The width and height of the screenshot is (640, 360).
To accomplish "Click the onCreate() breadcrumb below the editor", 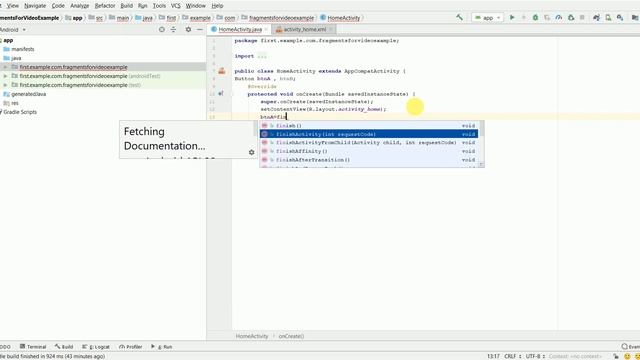I will click(291, 336).
